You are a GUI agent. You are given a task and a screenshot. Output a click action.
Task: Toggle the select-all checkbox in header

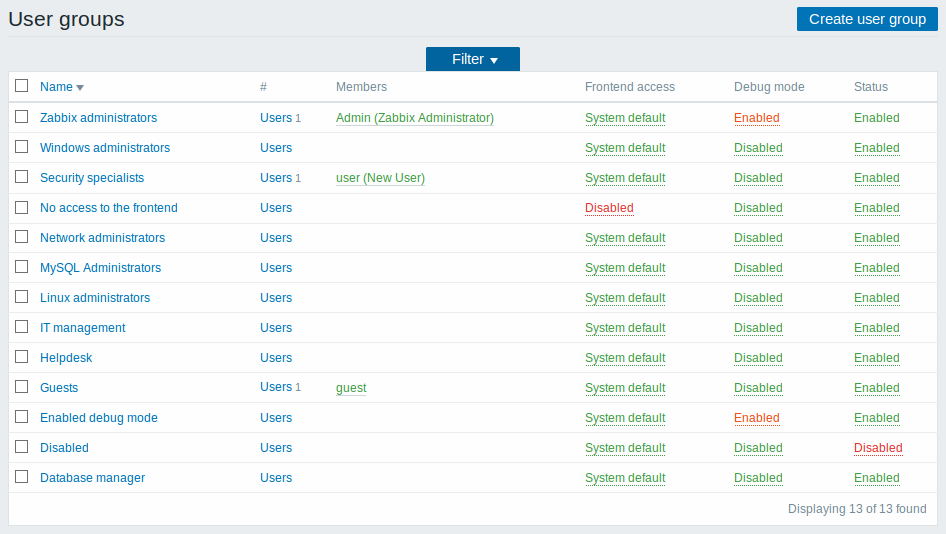tap(22, 86)
